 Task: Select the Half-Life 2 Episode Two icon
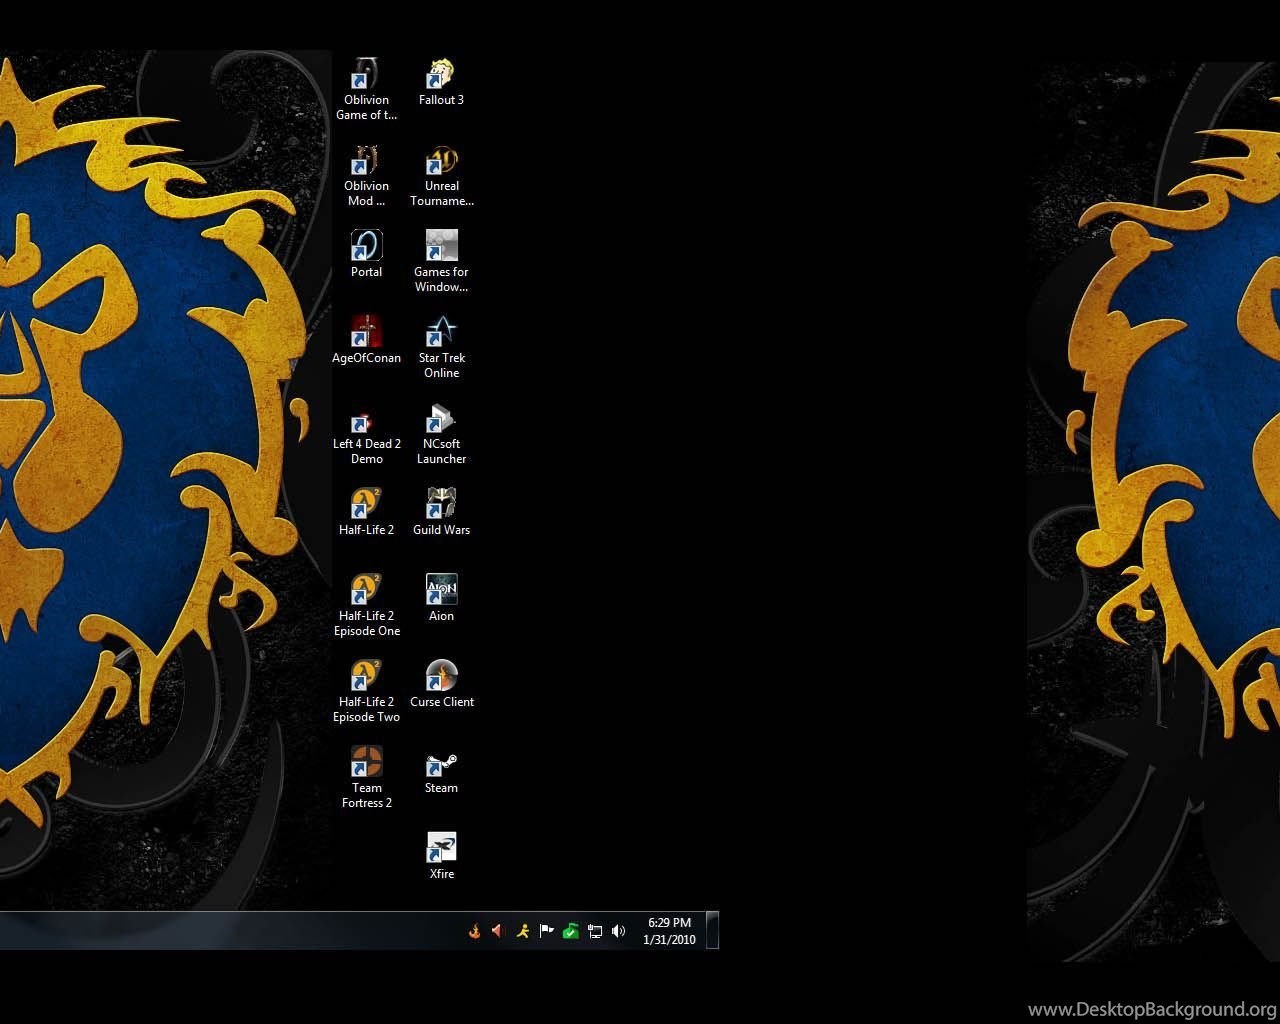coord(366,692)
